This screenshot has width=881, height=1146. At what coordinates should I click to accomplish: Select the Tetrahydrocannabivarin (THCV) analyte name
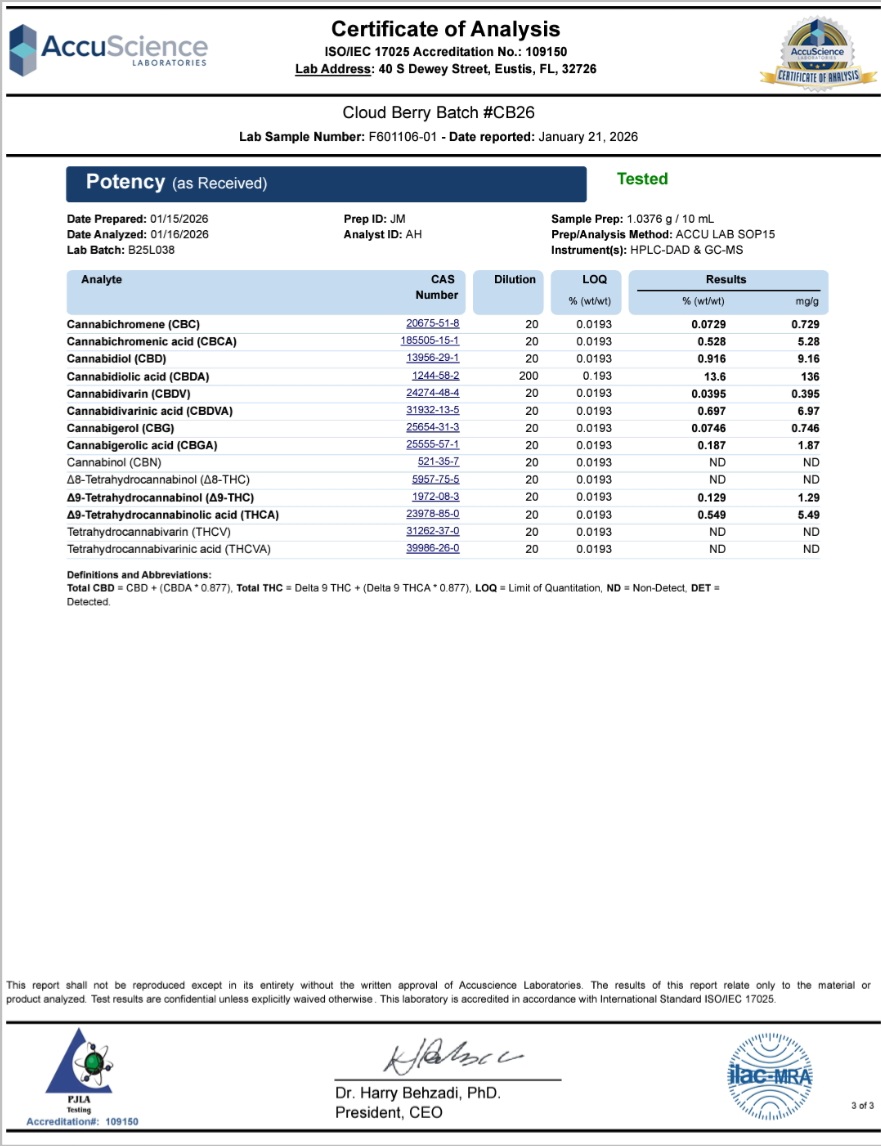coord(148,532)
